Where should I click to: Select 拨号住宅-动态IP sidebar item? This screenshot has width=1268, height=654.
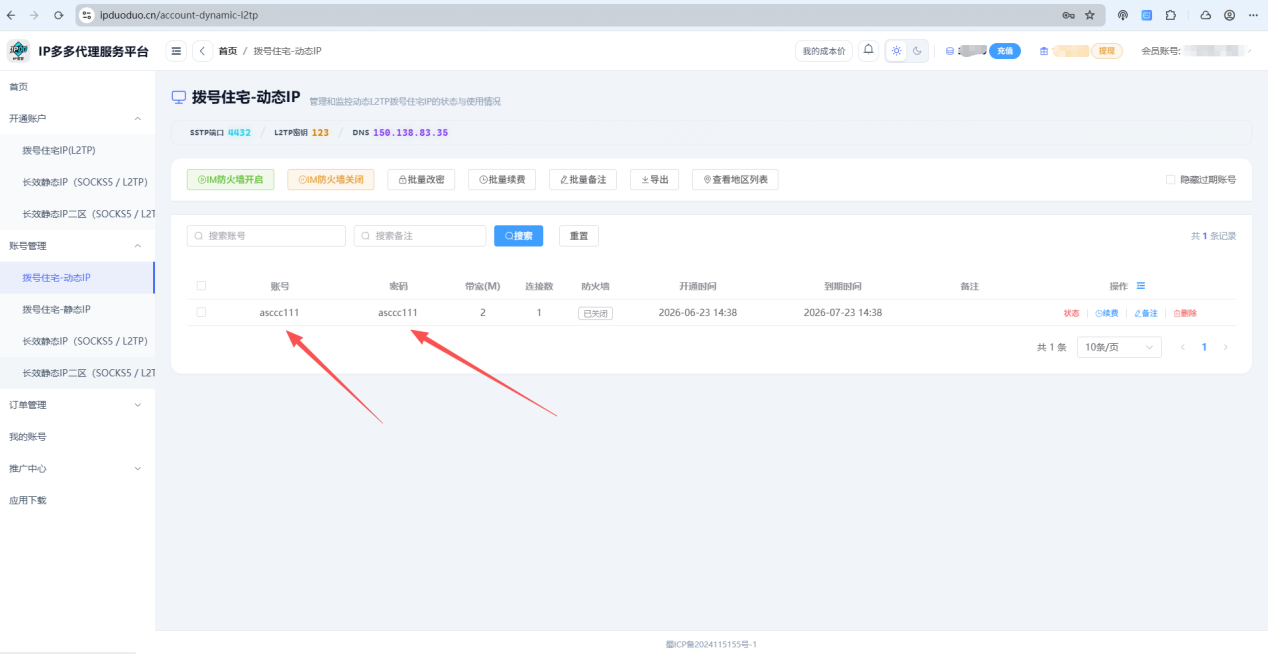tap(77, 277)
